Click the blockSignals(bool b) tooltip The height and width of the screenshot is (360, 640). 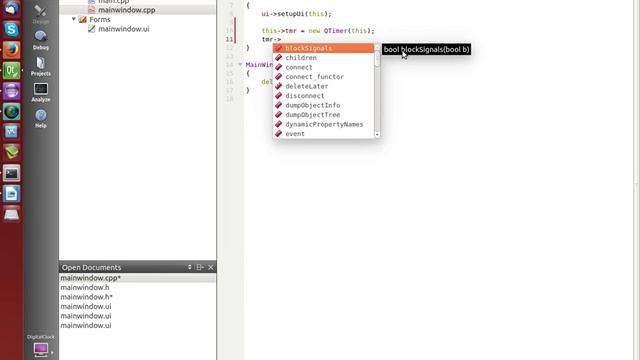pyautogui.click(x=426, y=49)
